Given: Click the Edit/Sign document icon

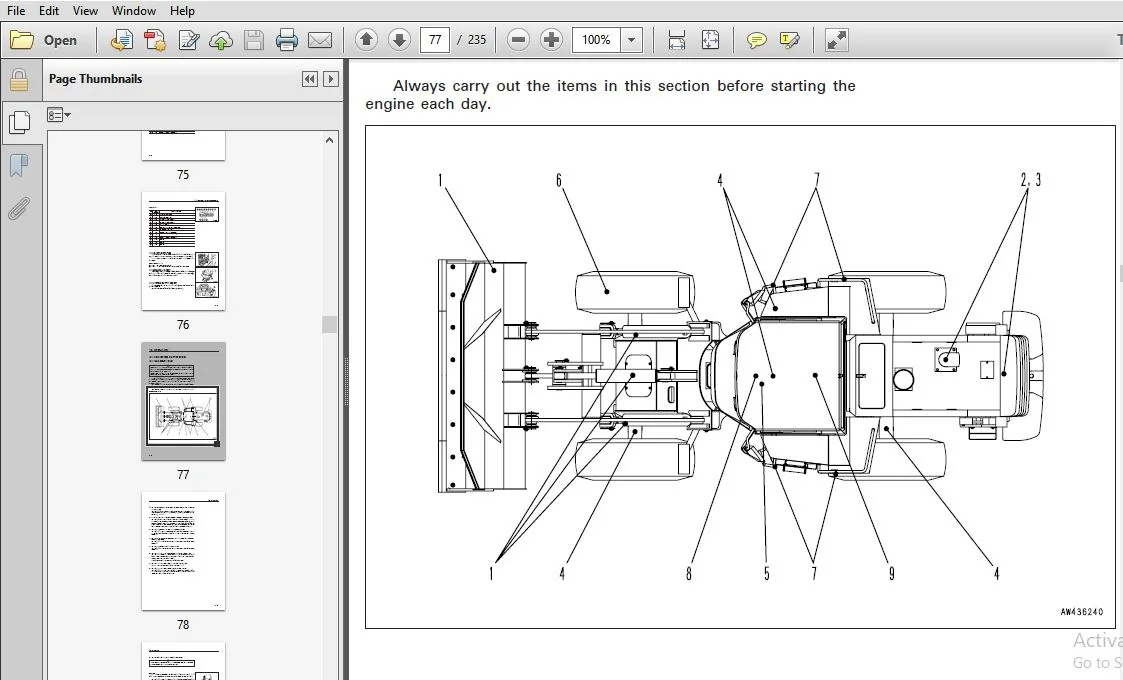Looking at the screenshot, I should click(188, 40).
